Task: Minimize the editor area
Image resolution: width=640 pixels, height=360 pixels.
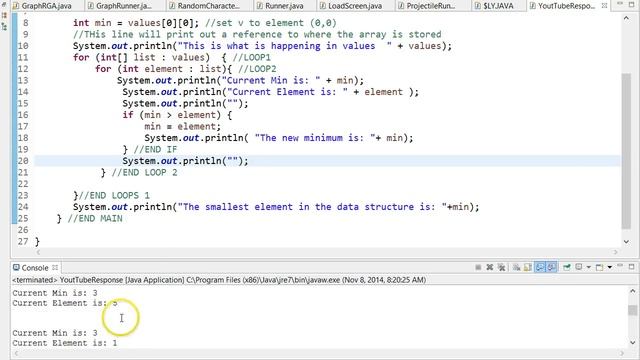Action: click(x=620, y=4)
